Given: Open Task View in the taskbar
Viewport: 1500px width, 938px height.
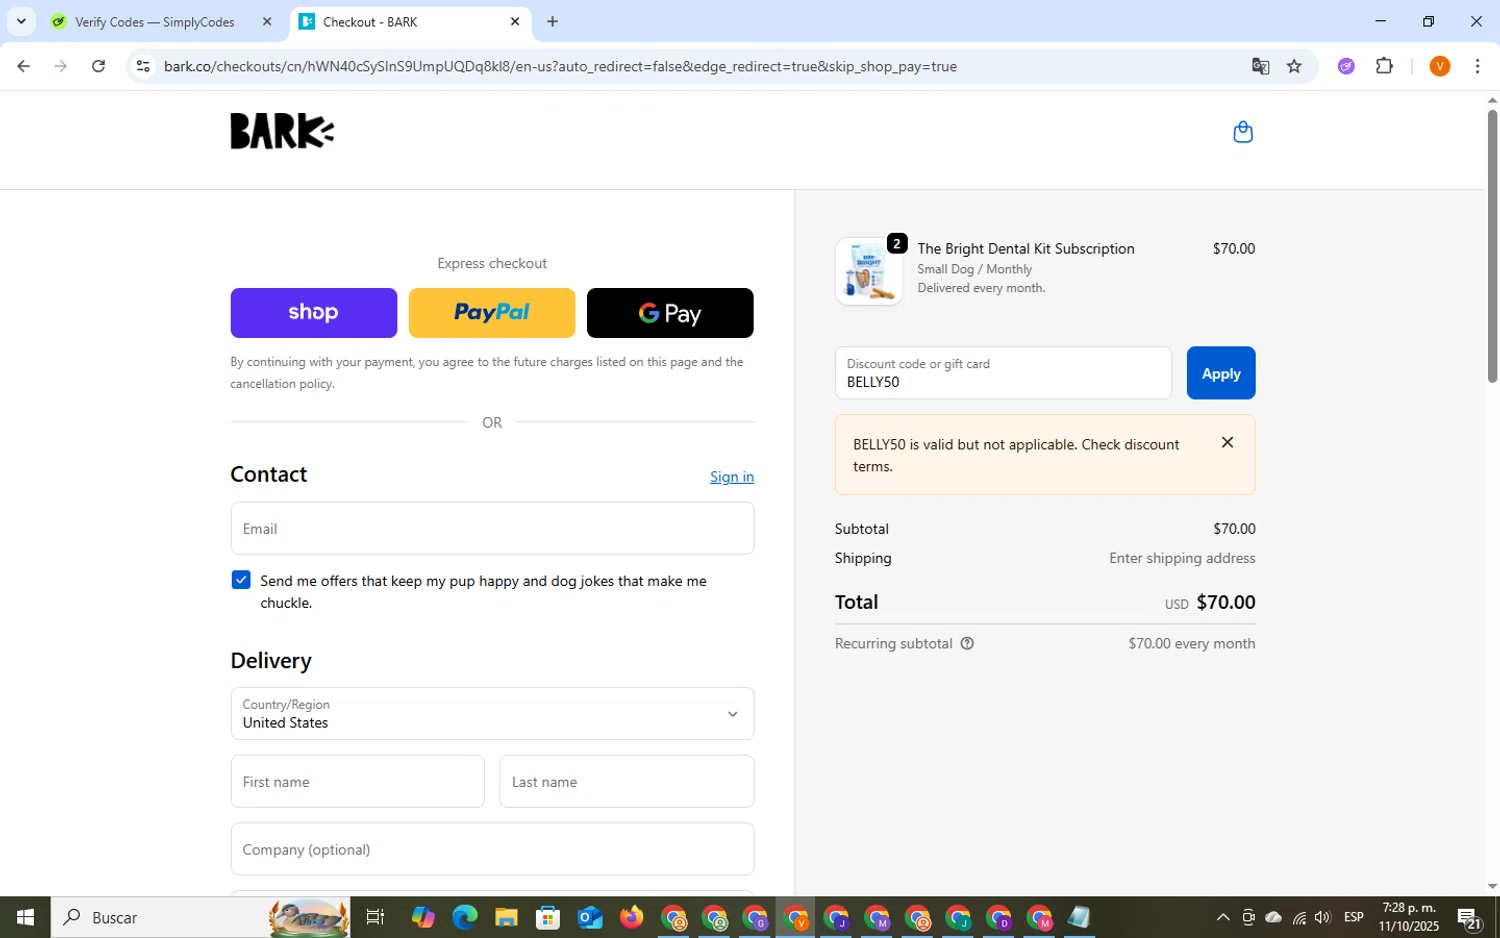Looking at the screenshot, I should (x=375, y=917).
